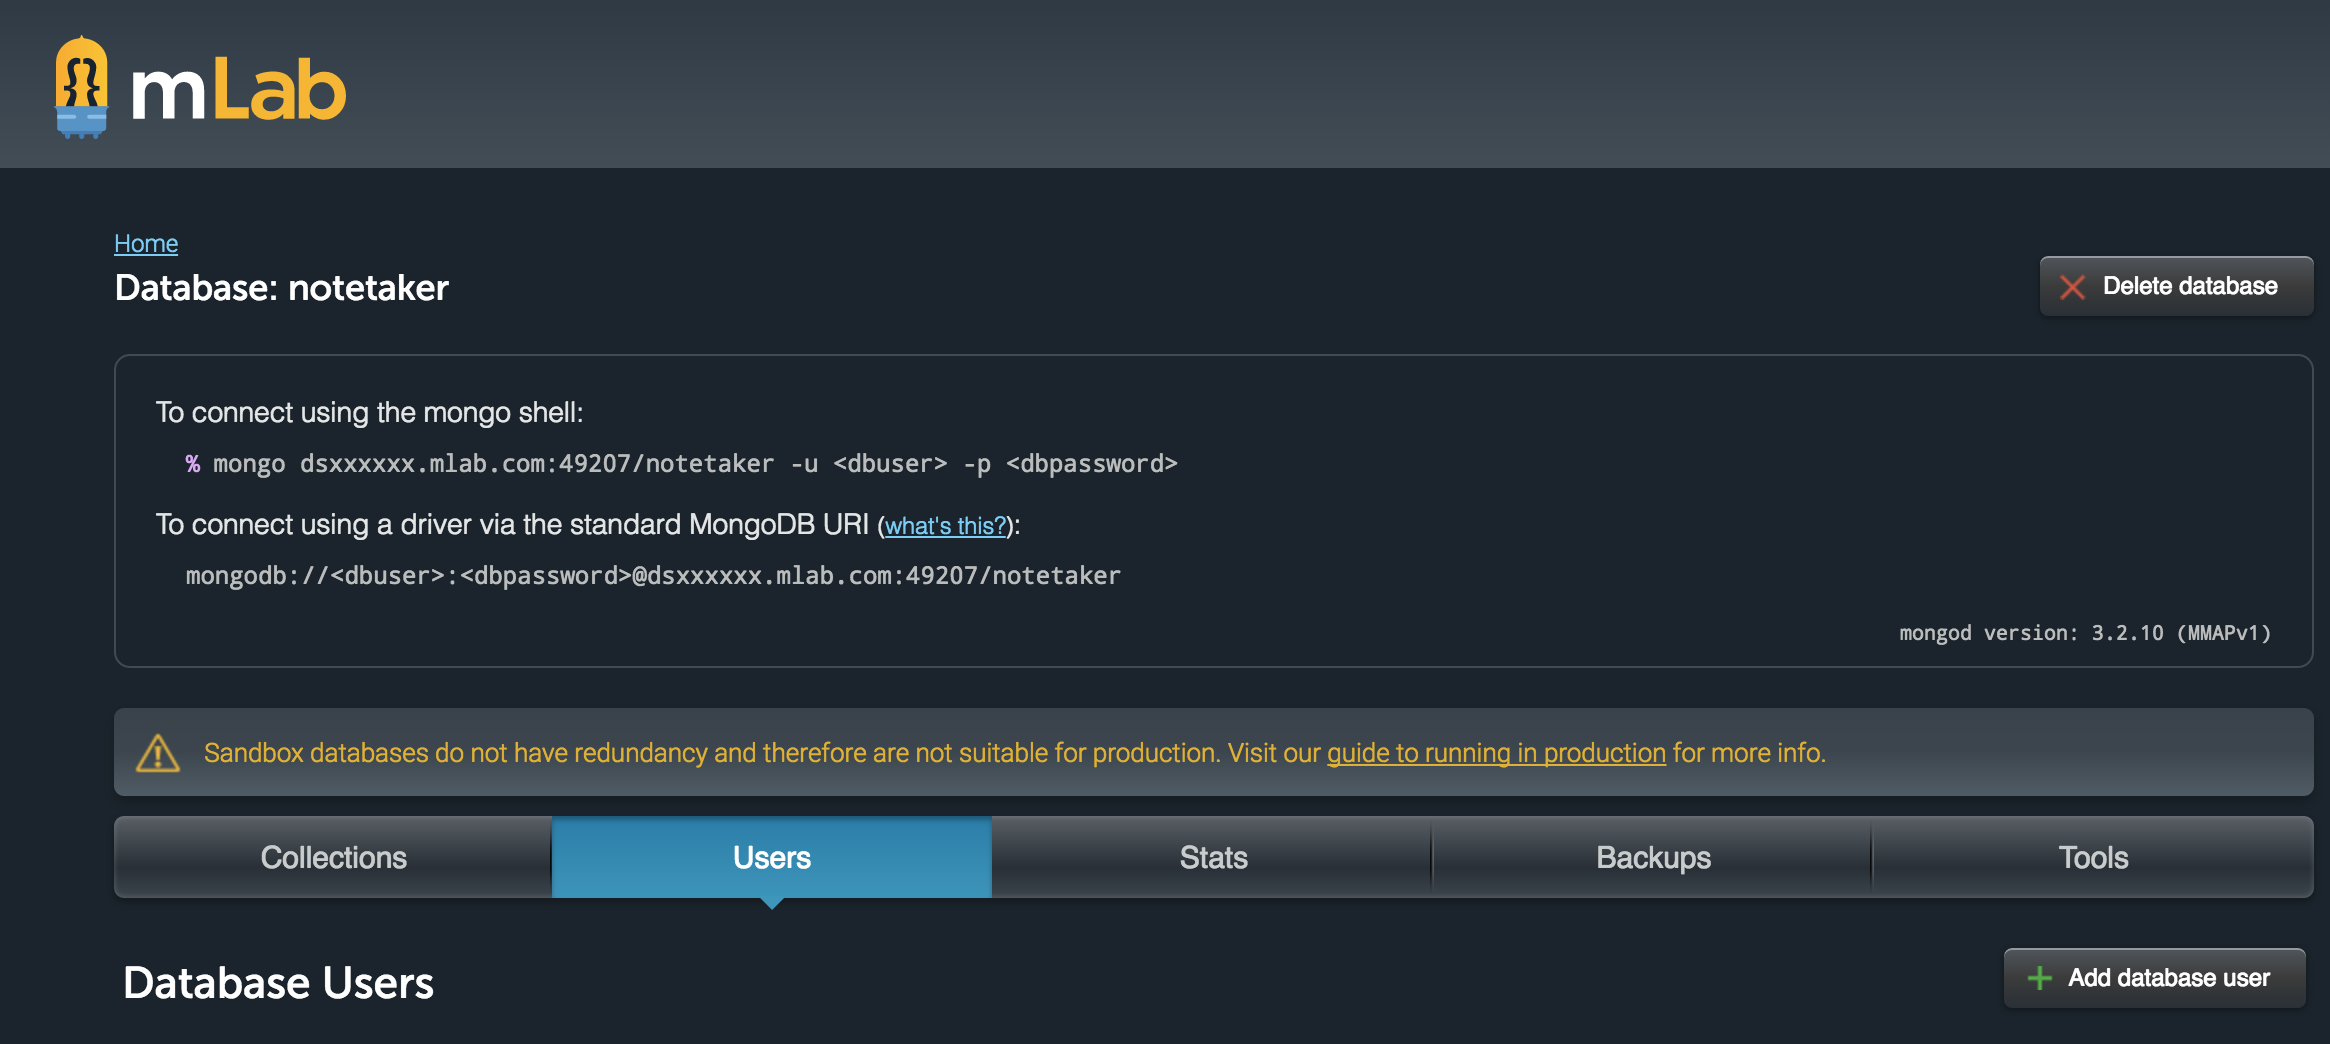
Task: Click the green plus add icon
Action: click(x=2039, y=978)
